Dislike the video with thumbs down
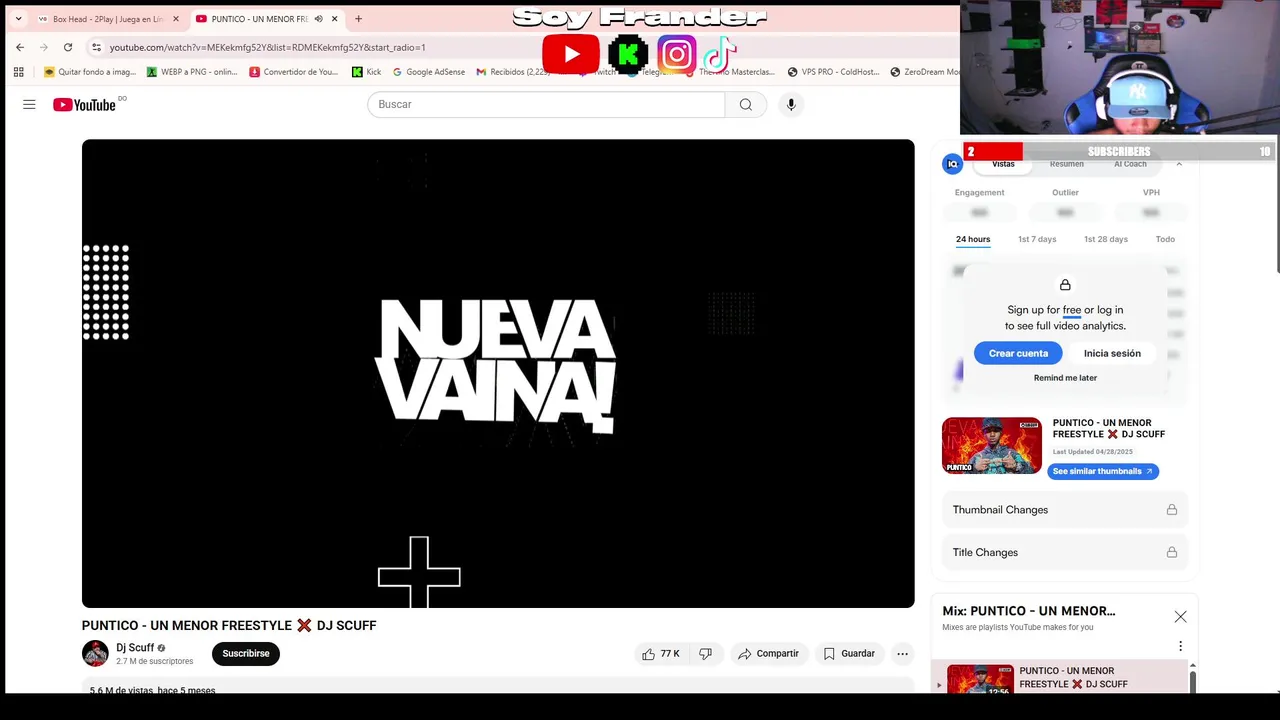The height and width of the screenshot is (720, 1280). point(705,654)
